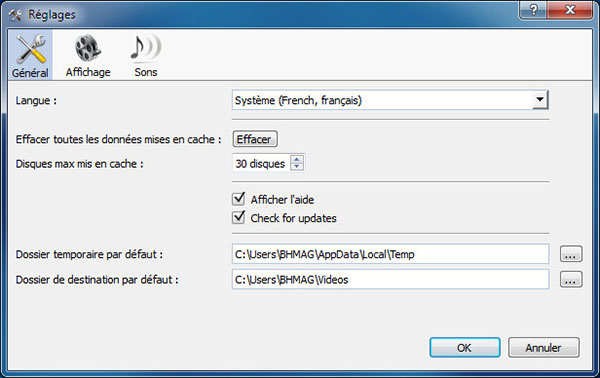Uncheck the Check for updates checkbox
The image size is (600, 378).
coord(238,217)
